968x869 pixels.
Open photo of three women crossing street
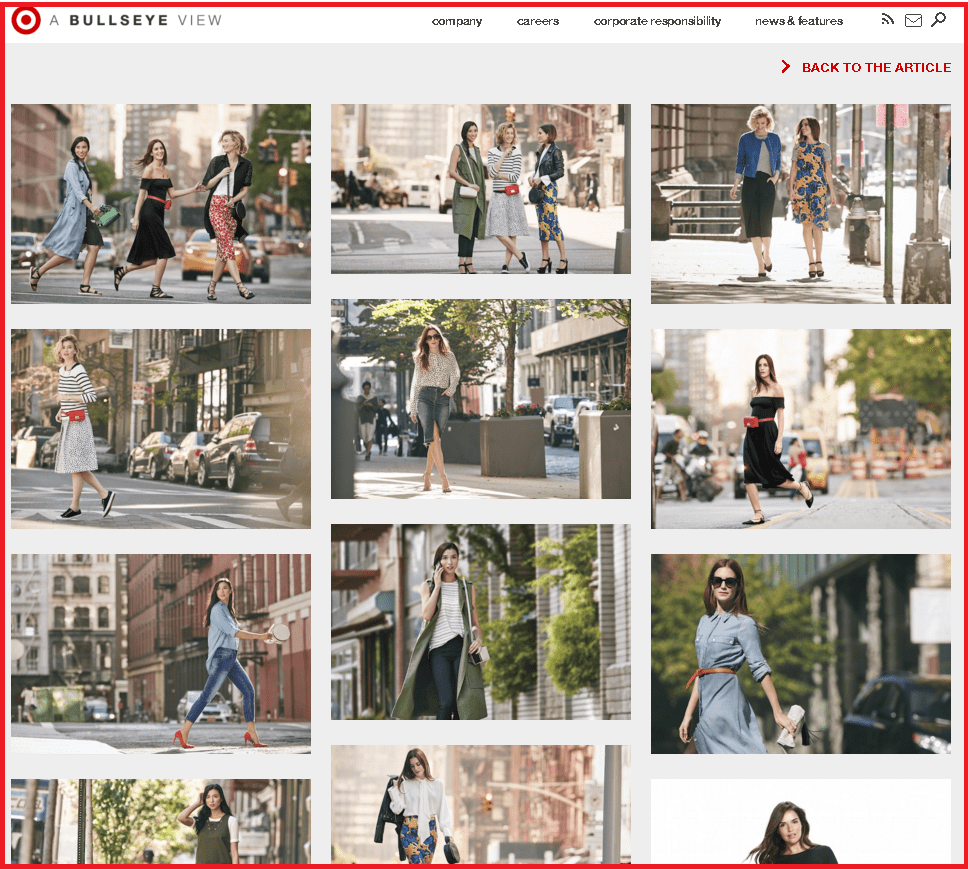coord(161,203)
